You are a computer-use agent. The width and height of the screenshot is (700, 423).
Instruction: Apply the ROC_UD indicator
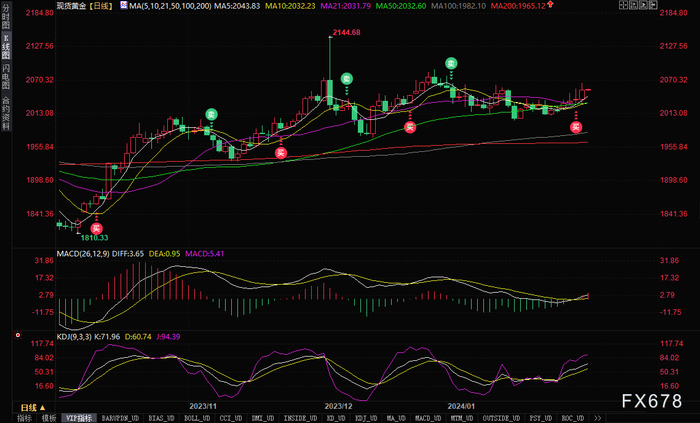(x=573, y=418)
